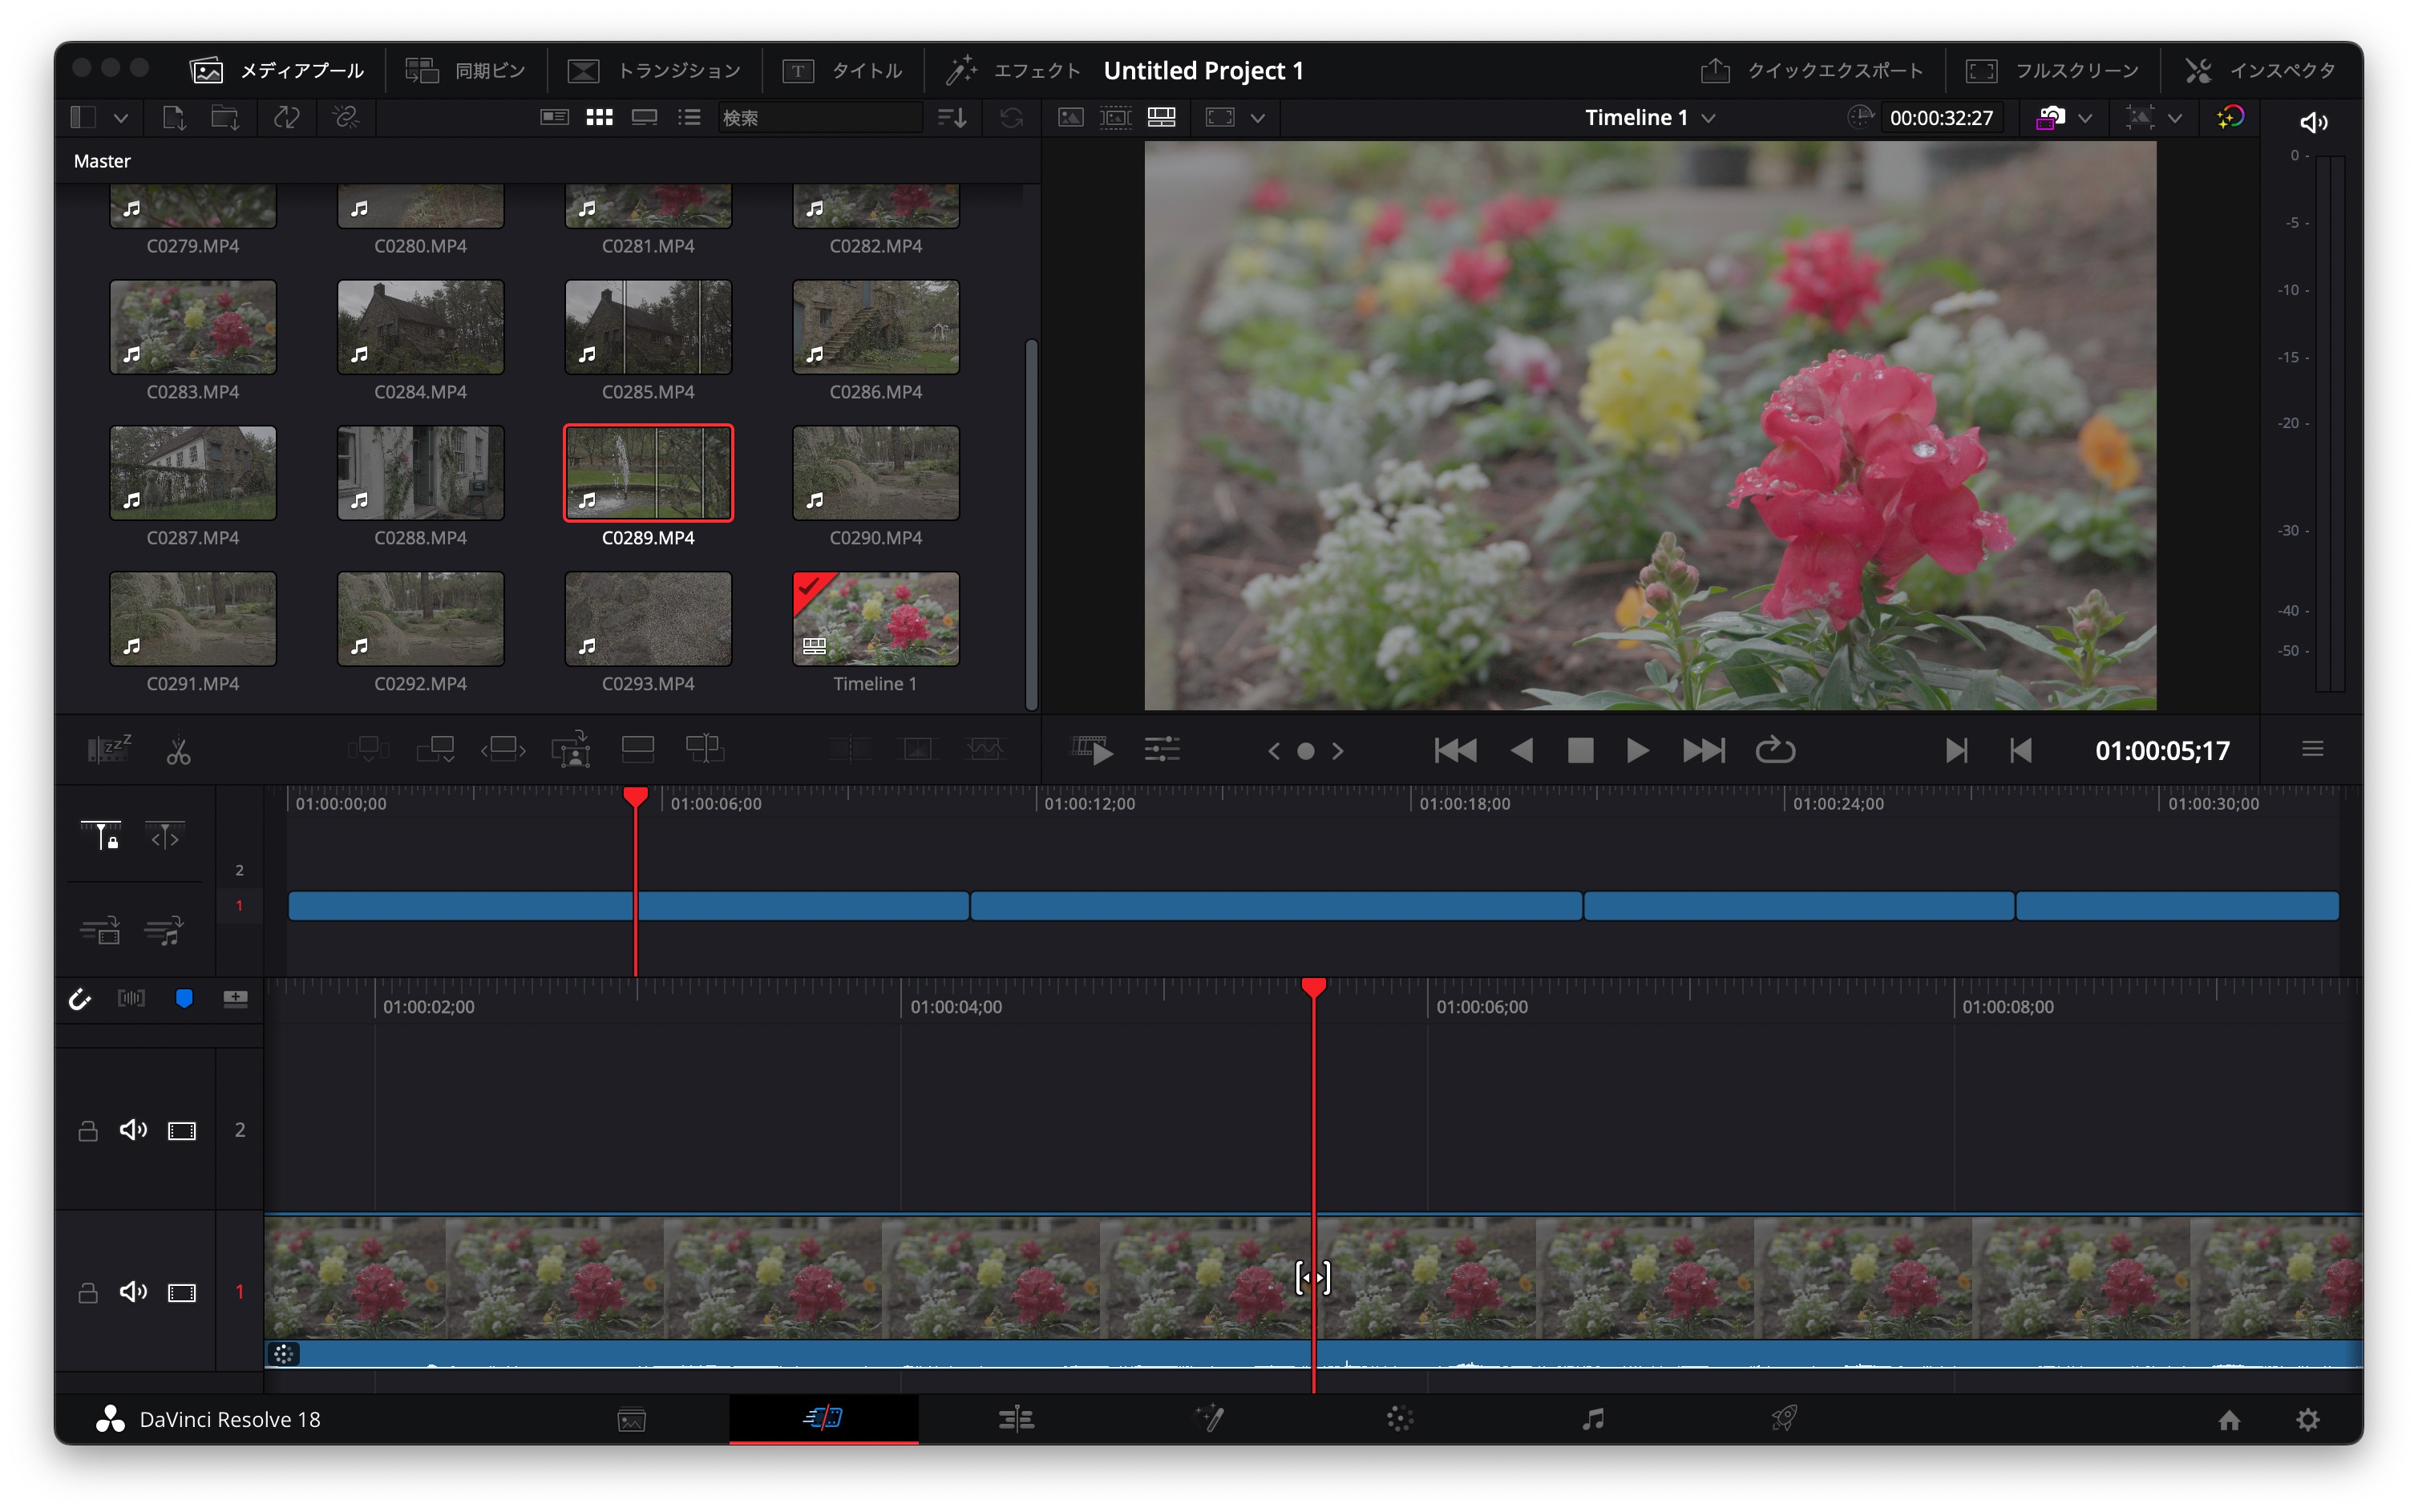
Task: Open the Color page
Action: [x=1400, y=1418]
